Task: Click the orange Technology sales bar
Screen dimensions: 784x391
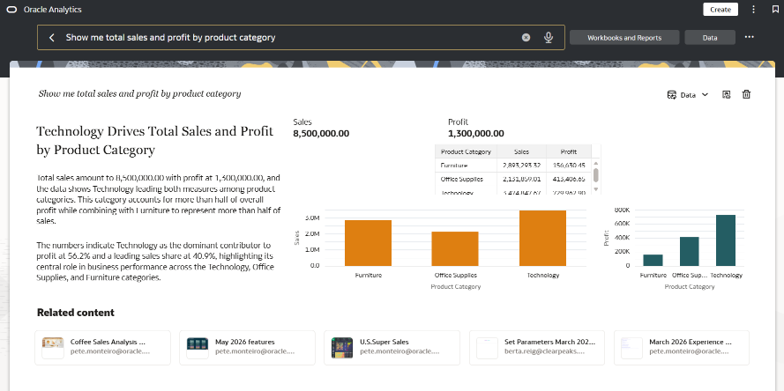Action: coord(542,238)
